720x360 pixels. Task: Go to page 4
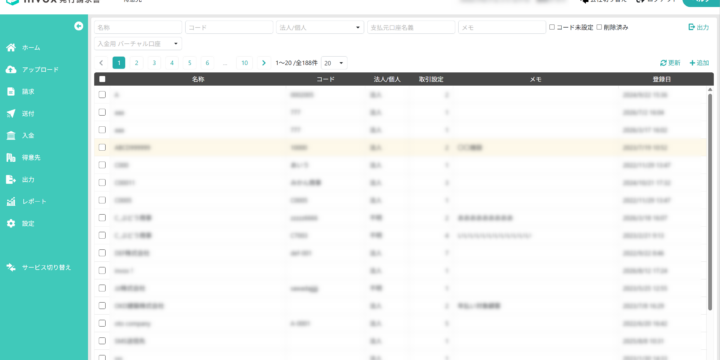tap(172, 63)
